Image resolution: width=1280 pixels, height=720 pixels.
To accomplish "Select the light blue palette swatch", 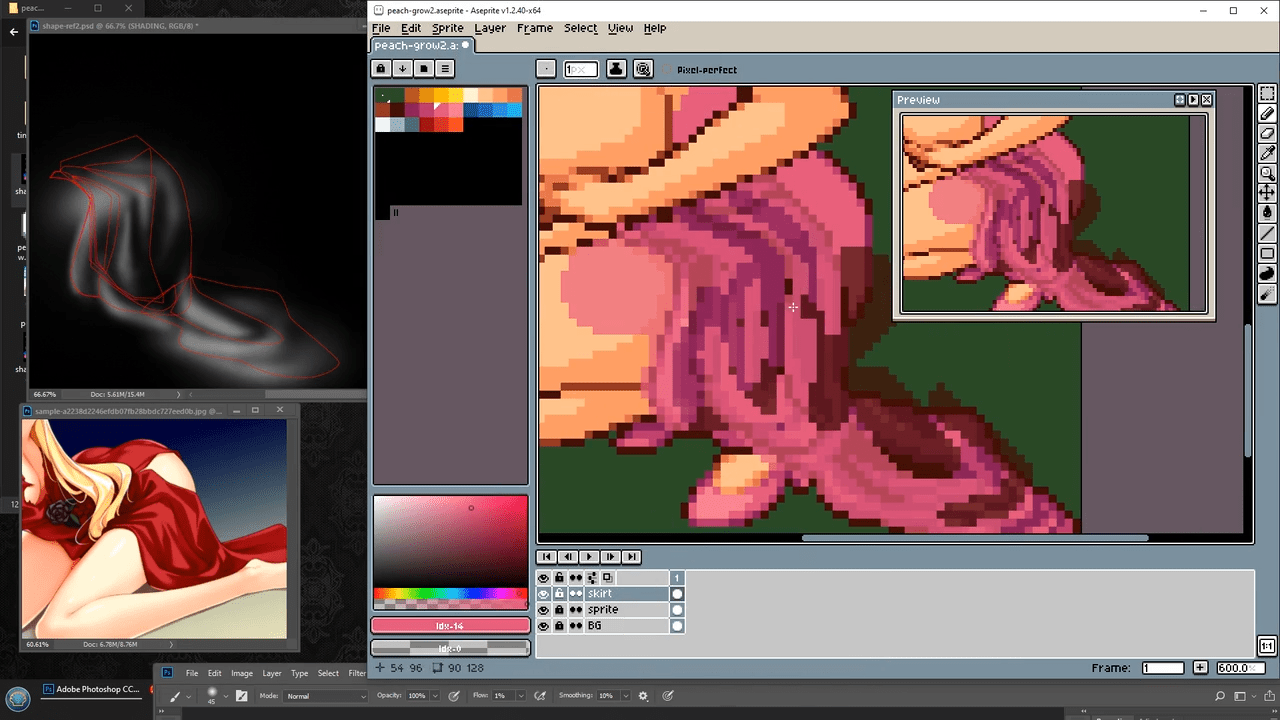I will (x=514, y=110).
